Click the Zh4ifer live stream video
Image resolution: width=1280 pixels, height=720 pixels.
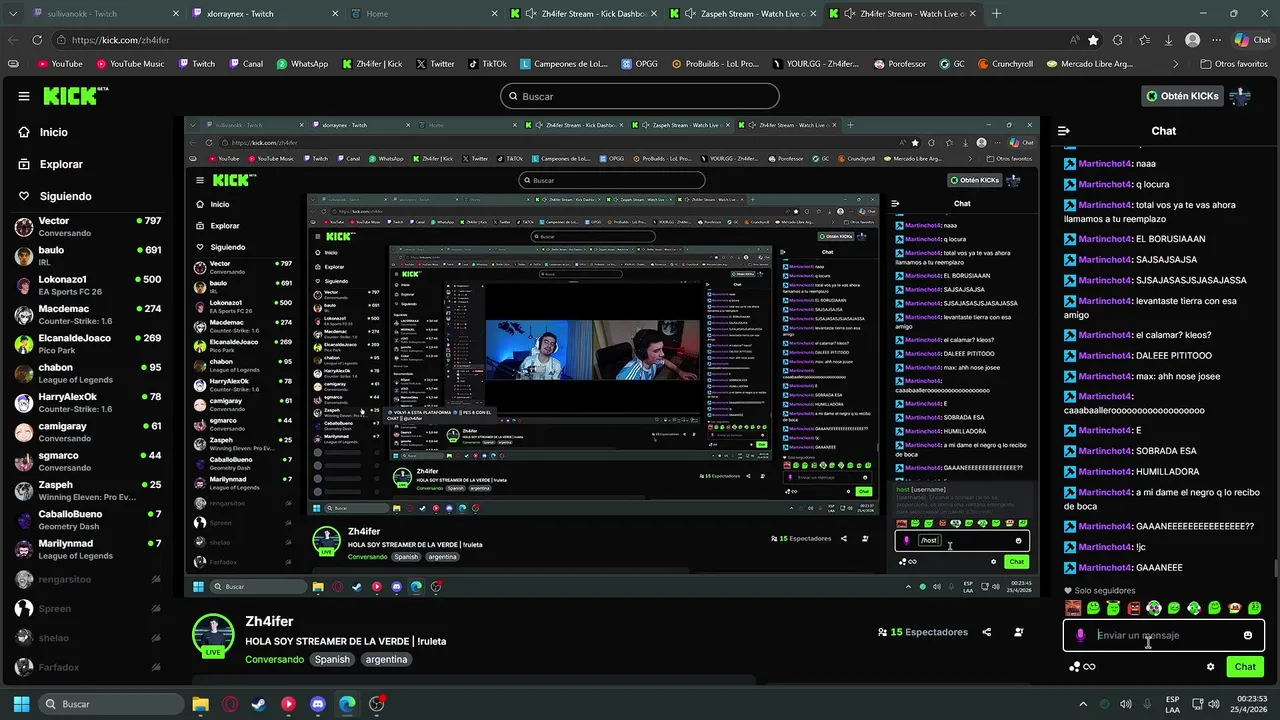click(612, 356)
